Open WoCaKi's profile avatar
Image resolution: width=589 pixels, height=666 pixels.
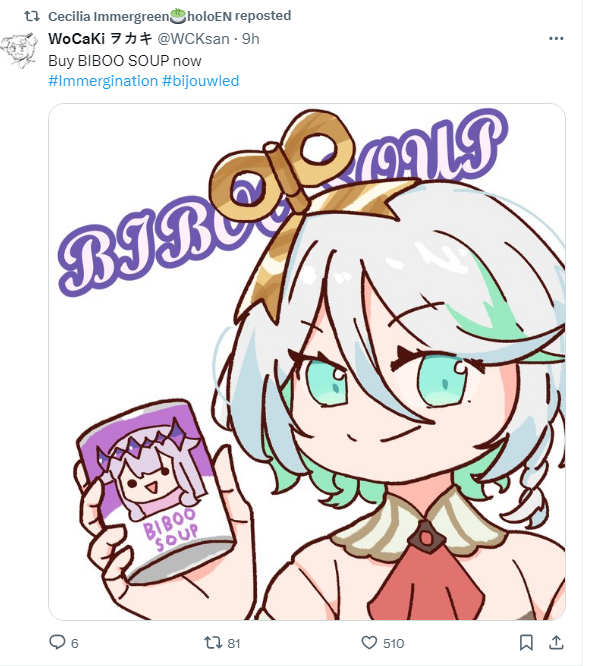click(x=19, y=51)
